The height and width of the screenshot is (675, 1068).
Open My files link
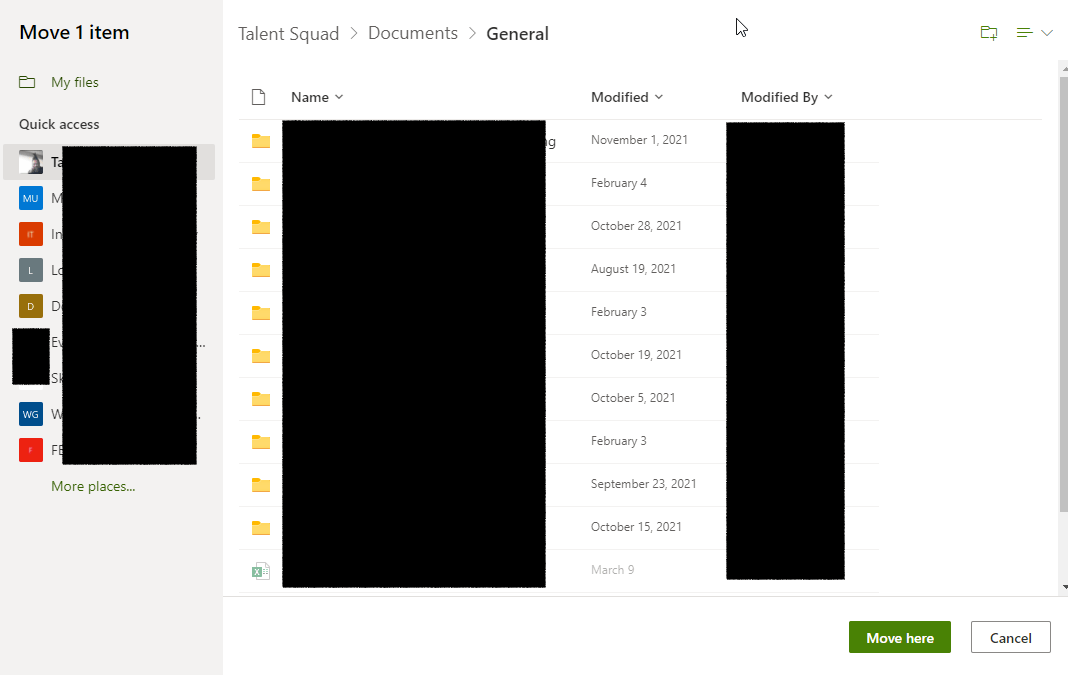coord(75,82)
